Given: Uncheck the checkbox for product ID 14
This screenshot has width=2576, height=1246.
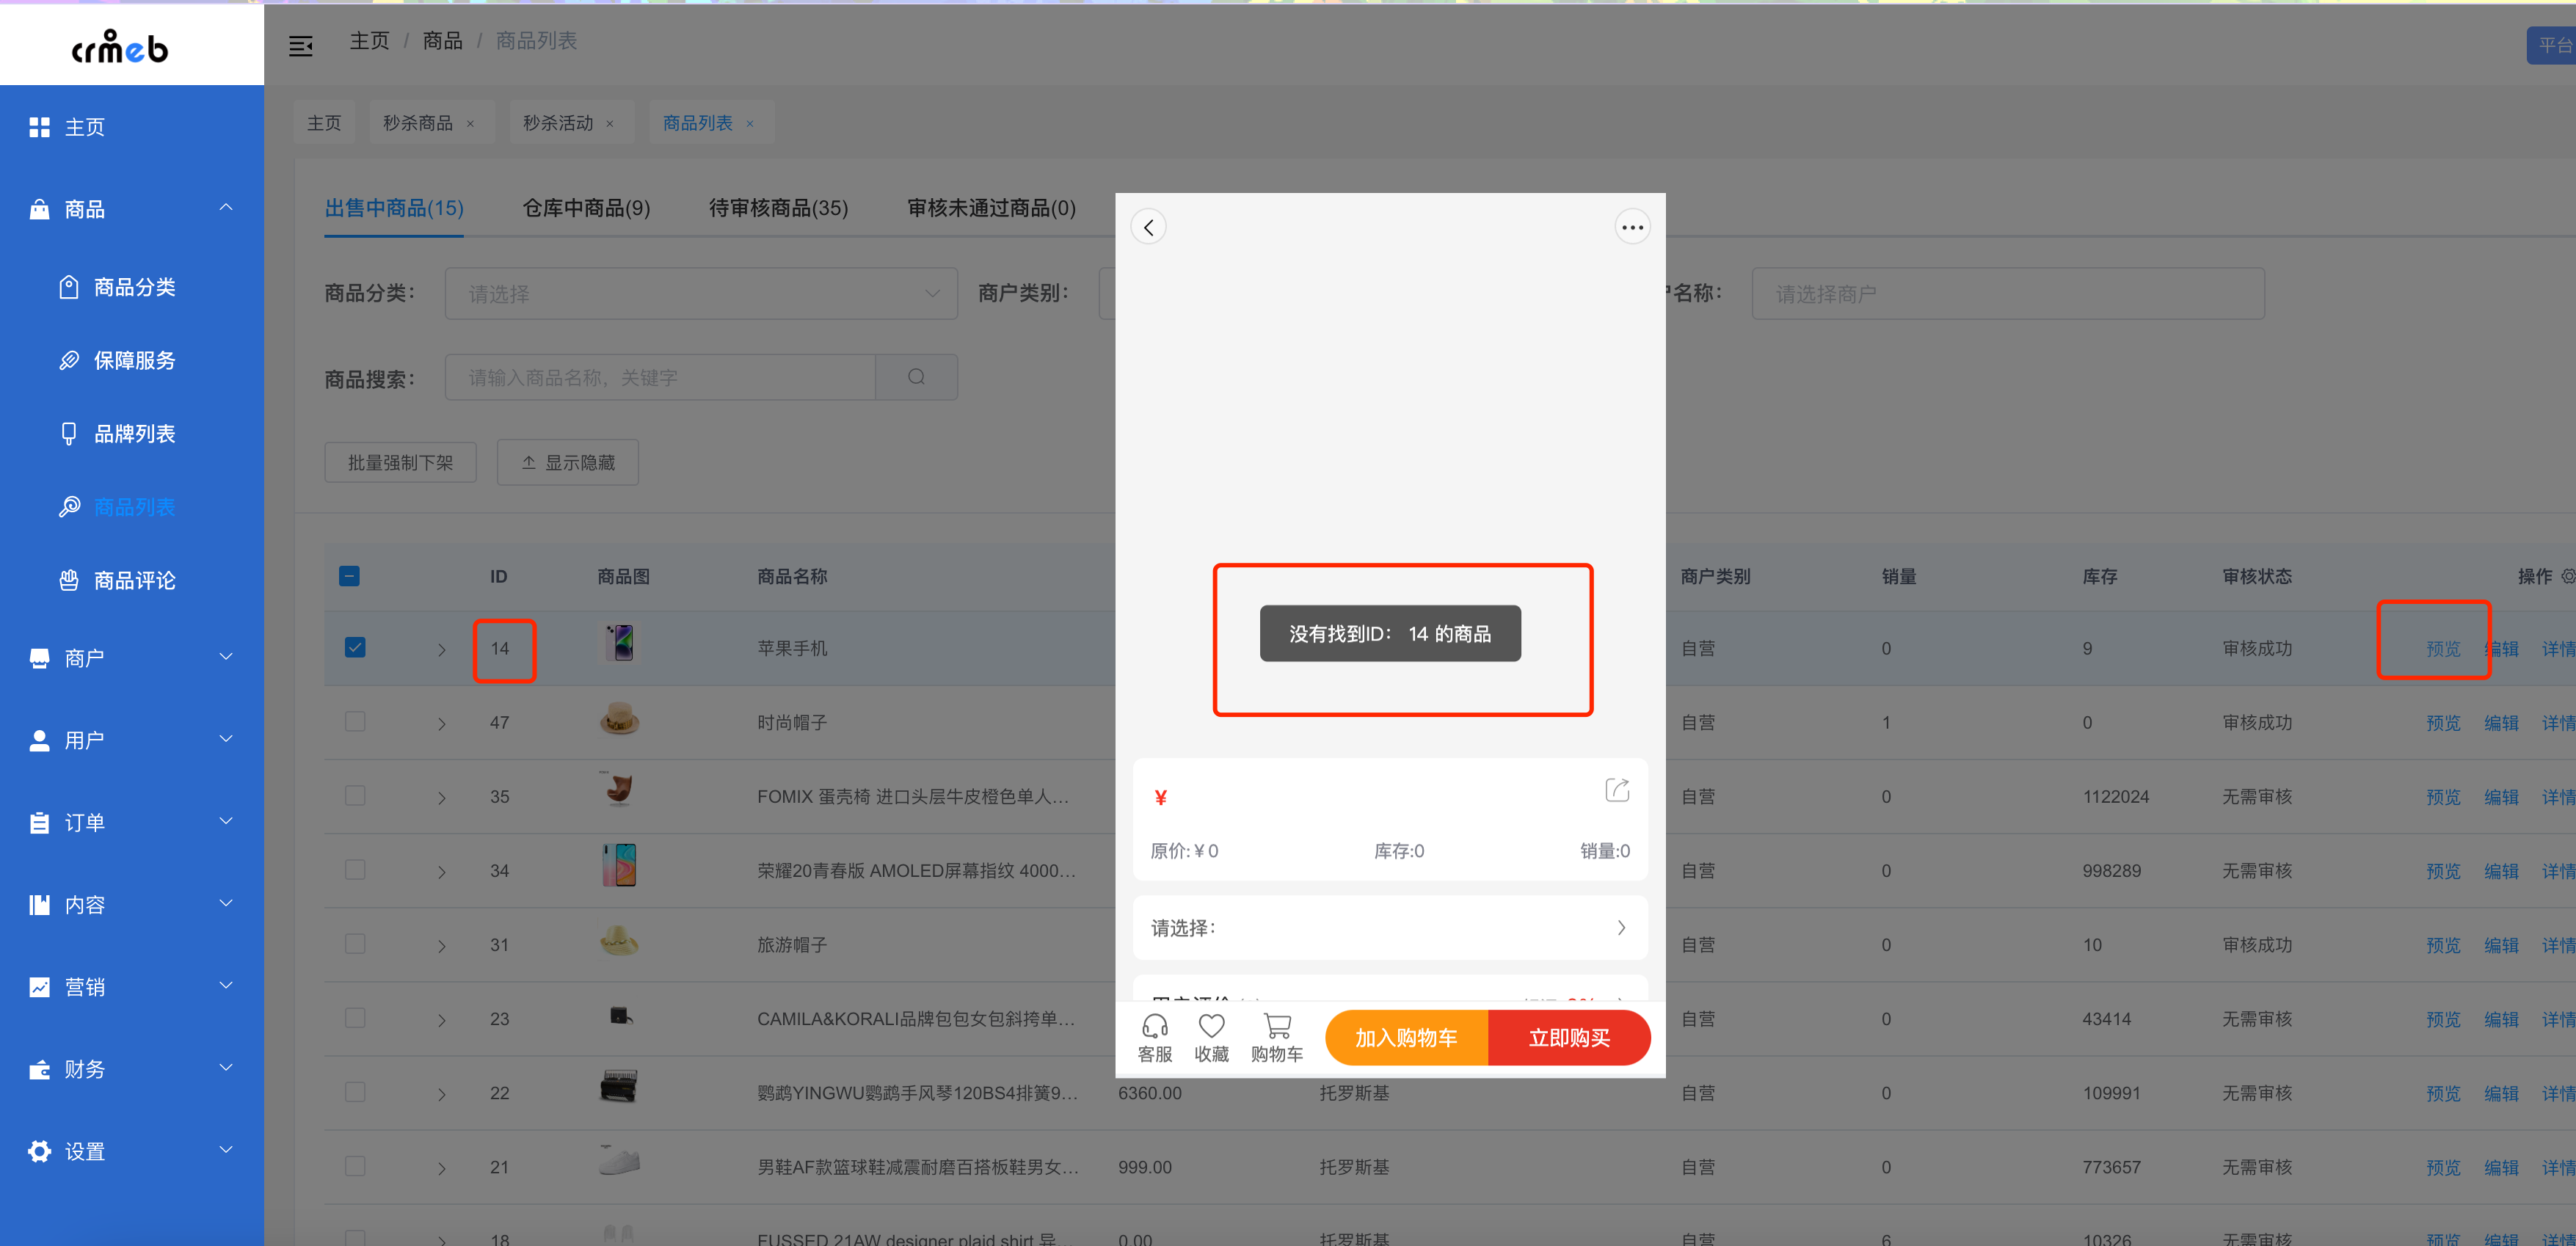Looking at the screenshot, I should 355,647.
